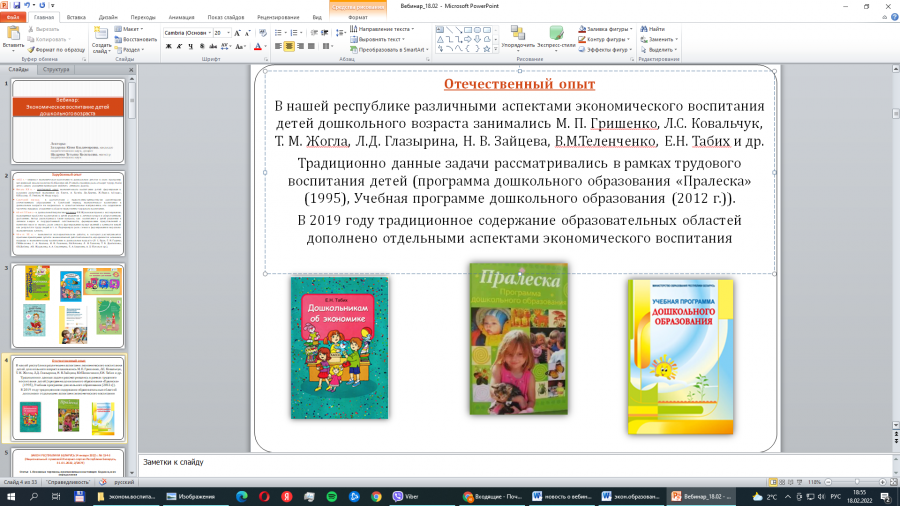Open the font size dropdown
The height and width of the screenshot is (506, 900).
click(x=222, y=33)
